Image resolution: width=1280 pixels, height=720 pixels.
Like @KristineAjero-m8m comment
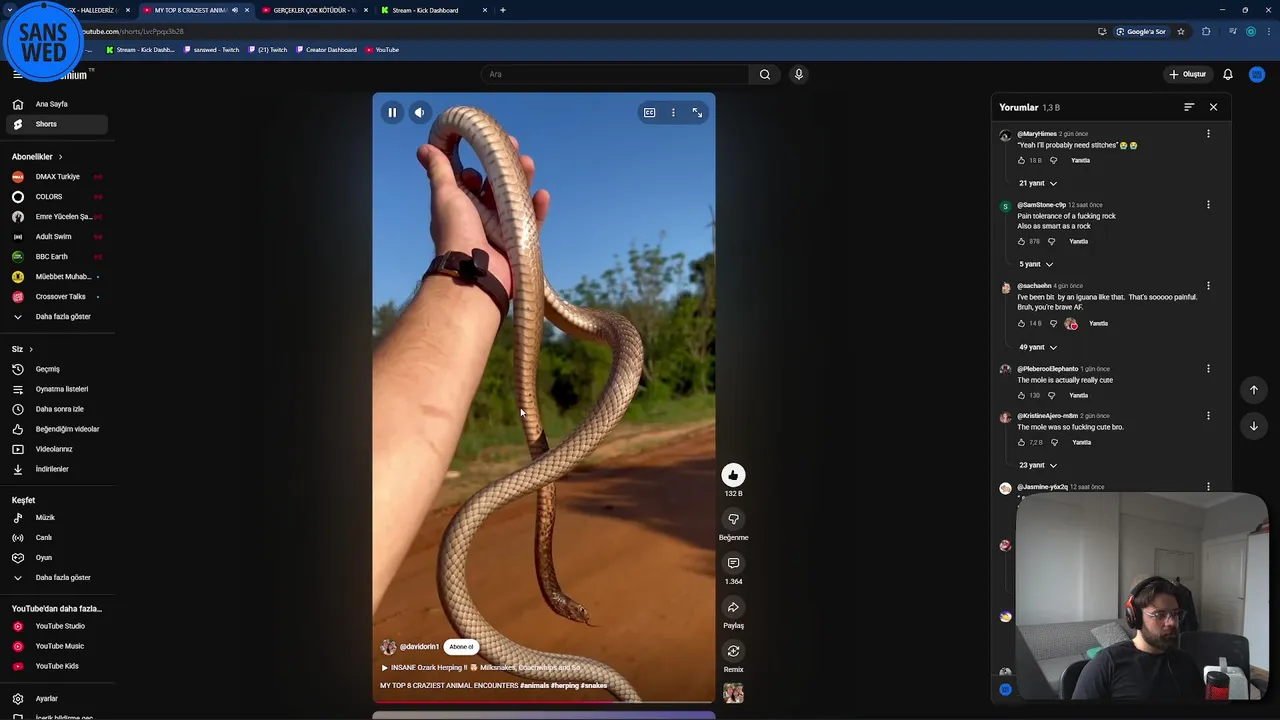click(x=1021, y=442)
